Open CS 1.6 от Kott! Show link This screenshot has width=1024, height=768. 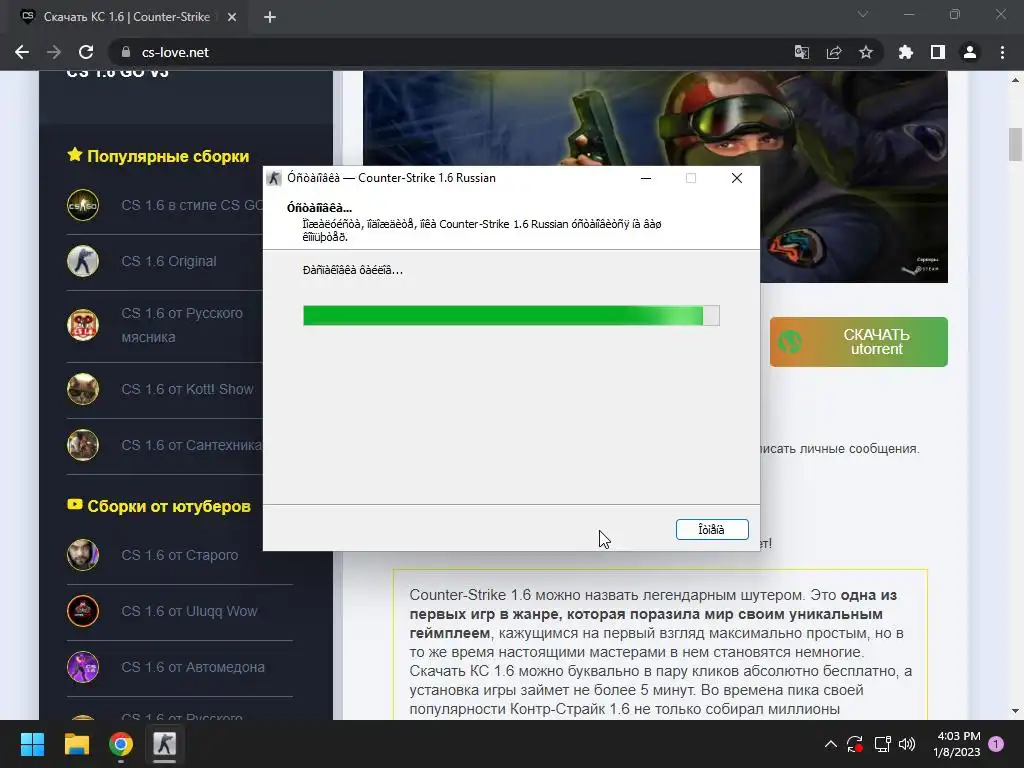tap(187, 389)
